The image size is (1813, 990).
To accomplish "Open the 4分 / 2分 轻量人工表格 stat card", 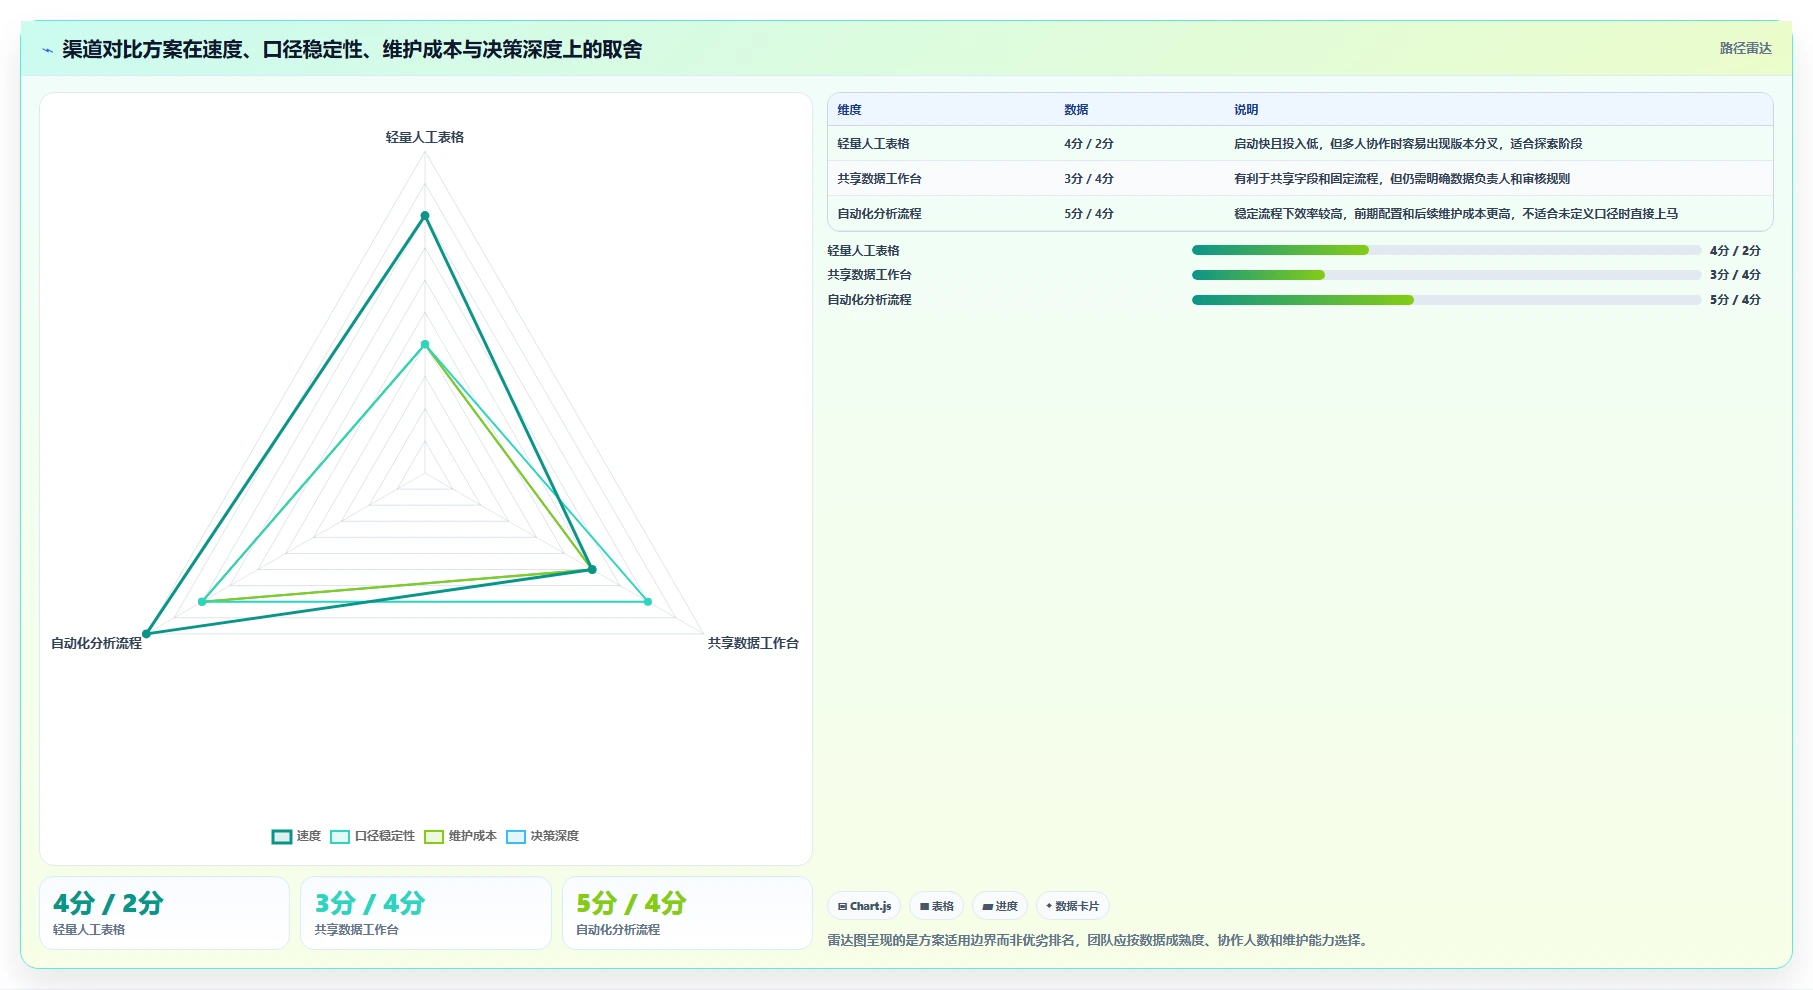I will pyautogui.click(x=164, y=913).
